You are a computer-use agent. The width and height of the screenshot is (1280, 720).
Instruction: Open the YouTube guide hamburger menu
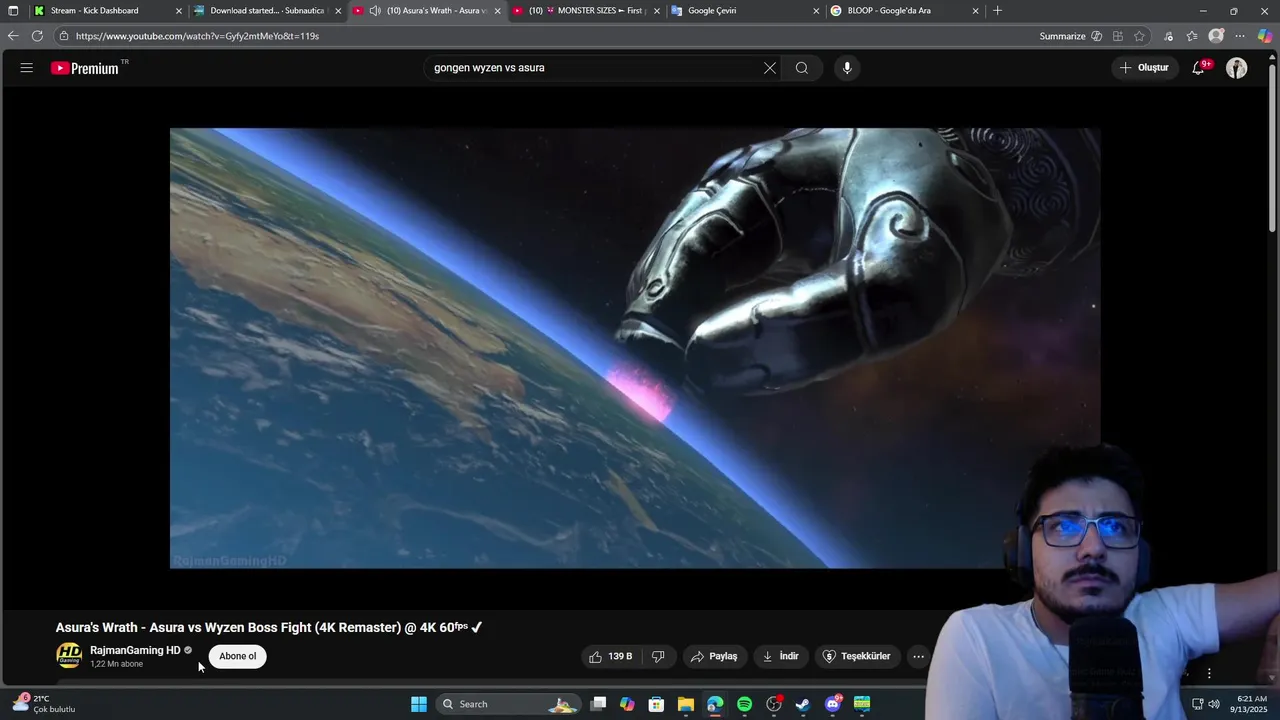tap(27, 68)
